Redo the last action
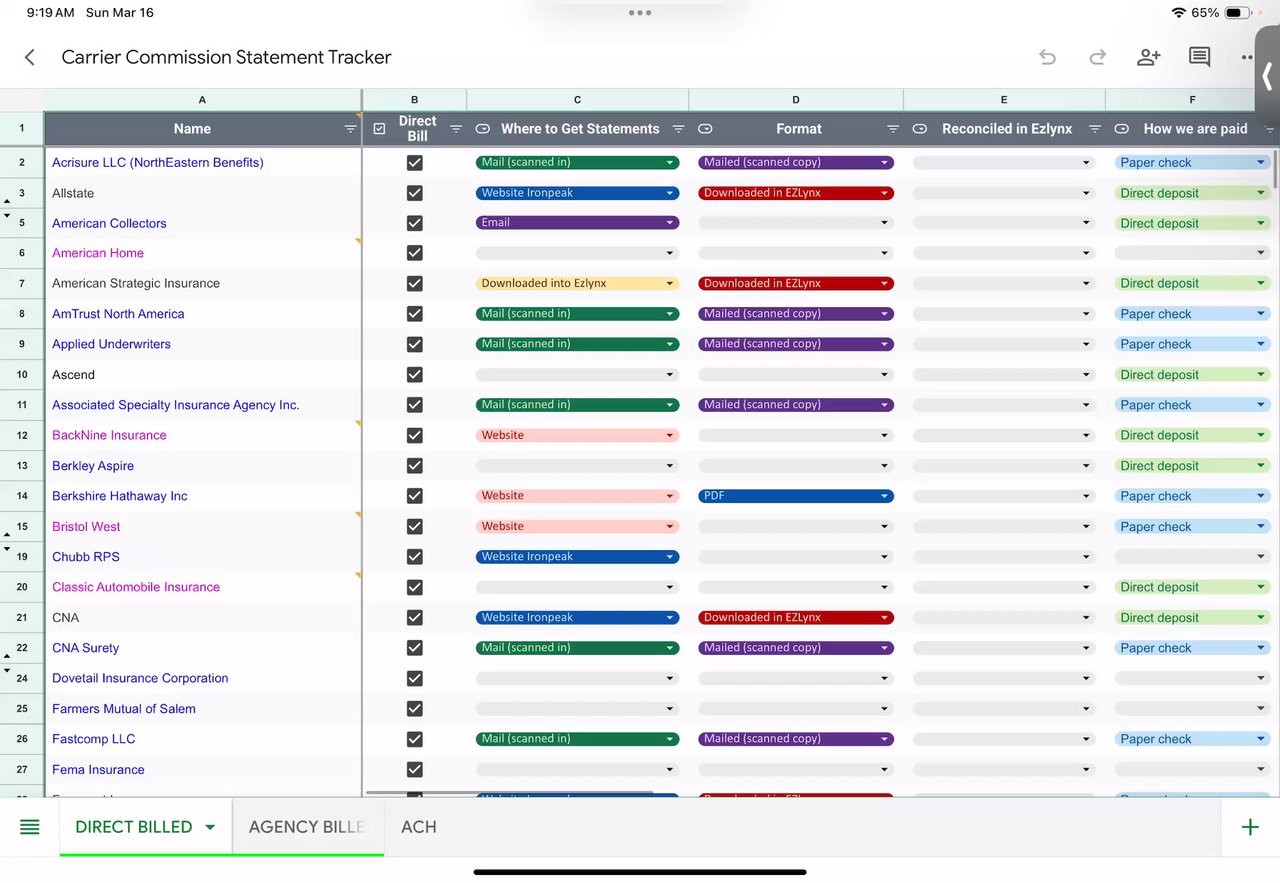This screenshot has width=1280, height=883. [x=1097, y=57]
